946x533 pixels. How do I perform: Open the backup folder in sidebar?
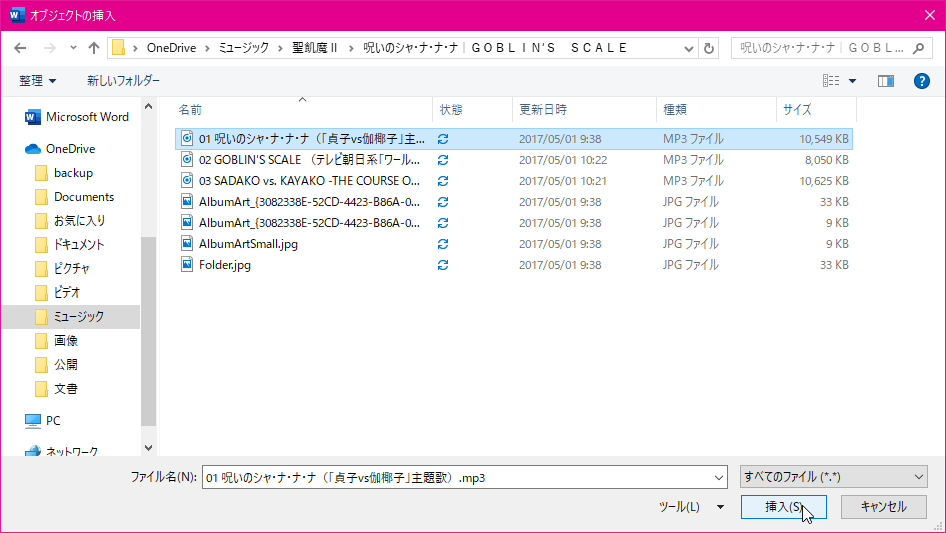pyautogui.click(x=65, y=173)
